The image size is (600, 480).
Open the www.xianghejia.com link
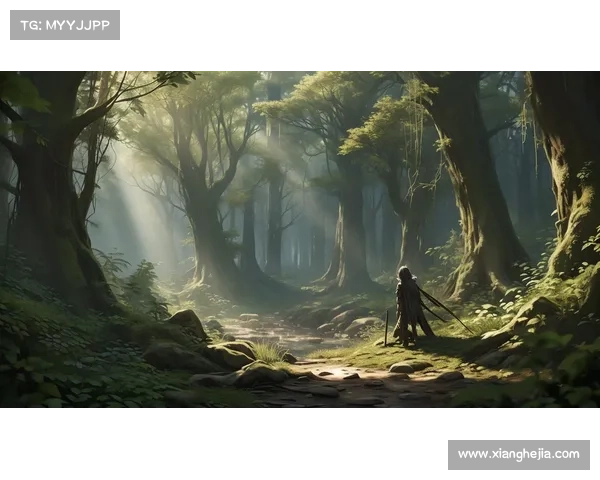click(519, 455)
